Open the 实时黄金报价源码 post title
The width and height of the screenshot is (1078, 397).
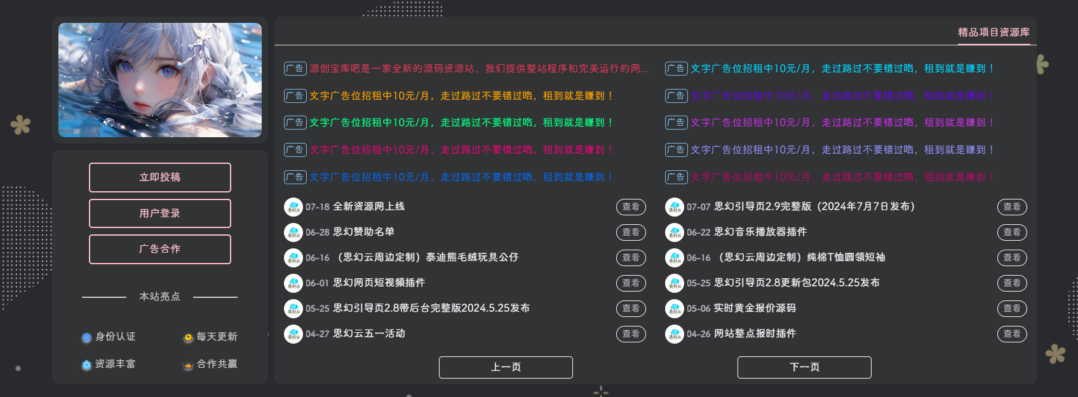755,309
